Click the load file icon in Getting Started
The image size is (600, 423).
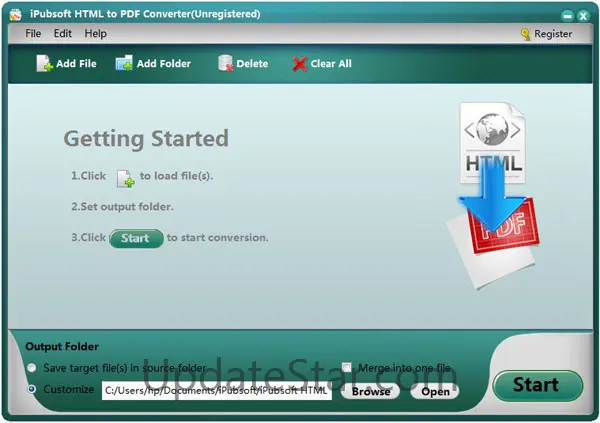click(x=126, y=178)
